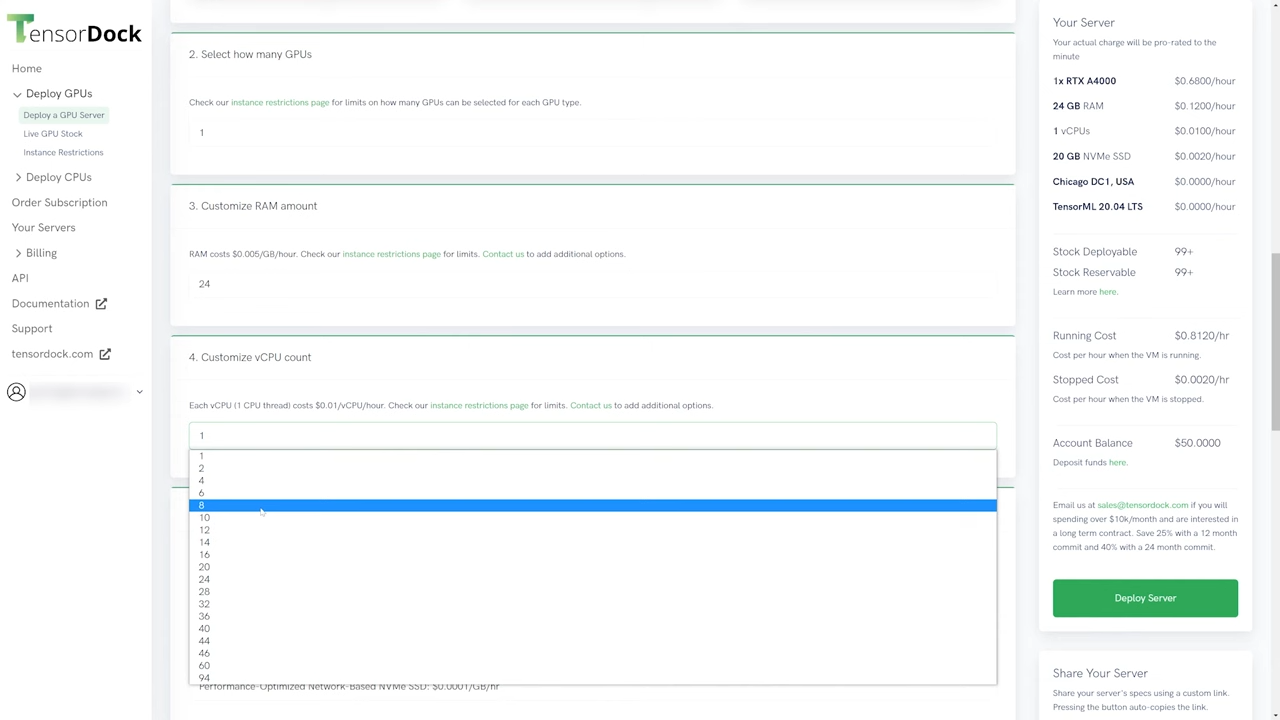Screen dimensions: 1280x720
Task: Select 10 vCPUs from the open list
Action: point(592,518)
